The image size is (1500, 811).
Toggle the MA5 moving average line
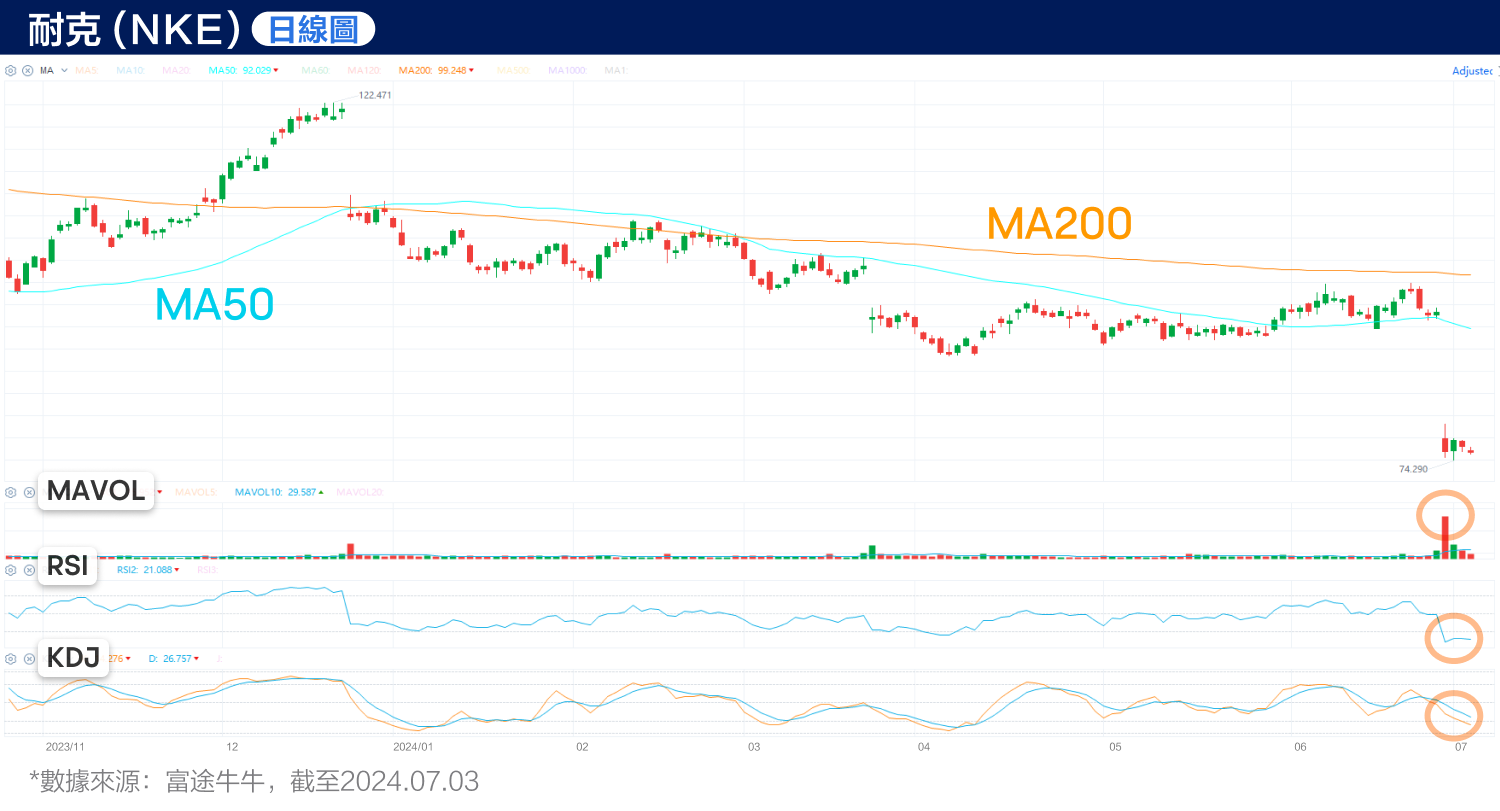86,70
